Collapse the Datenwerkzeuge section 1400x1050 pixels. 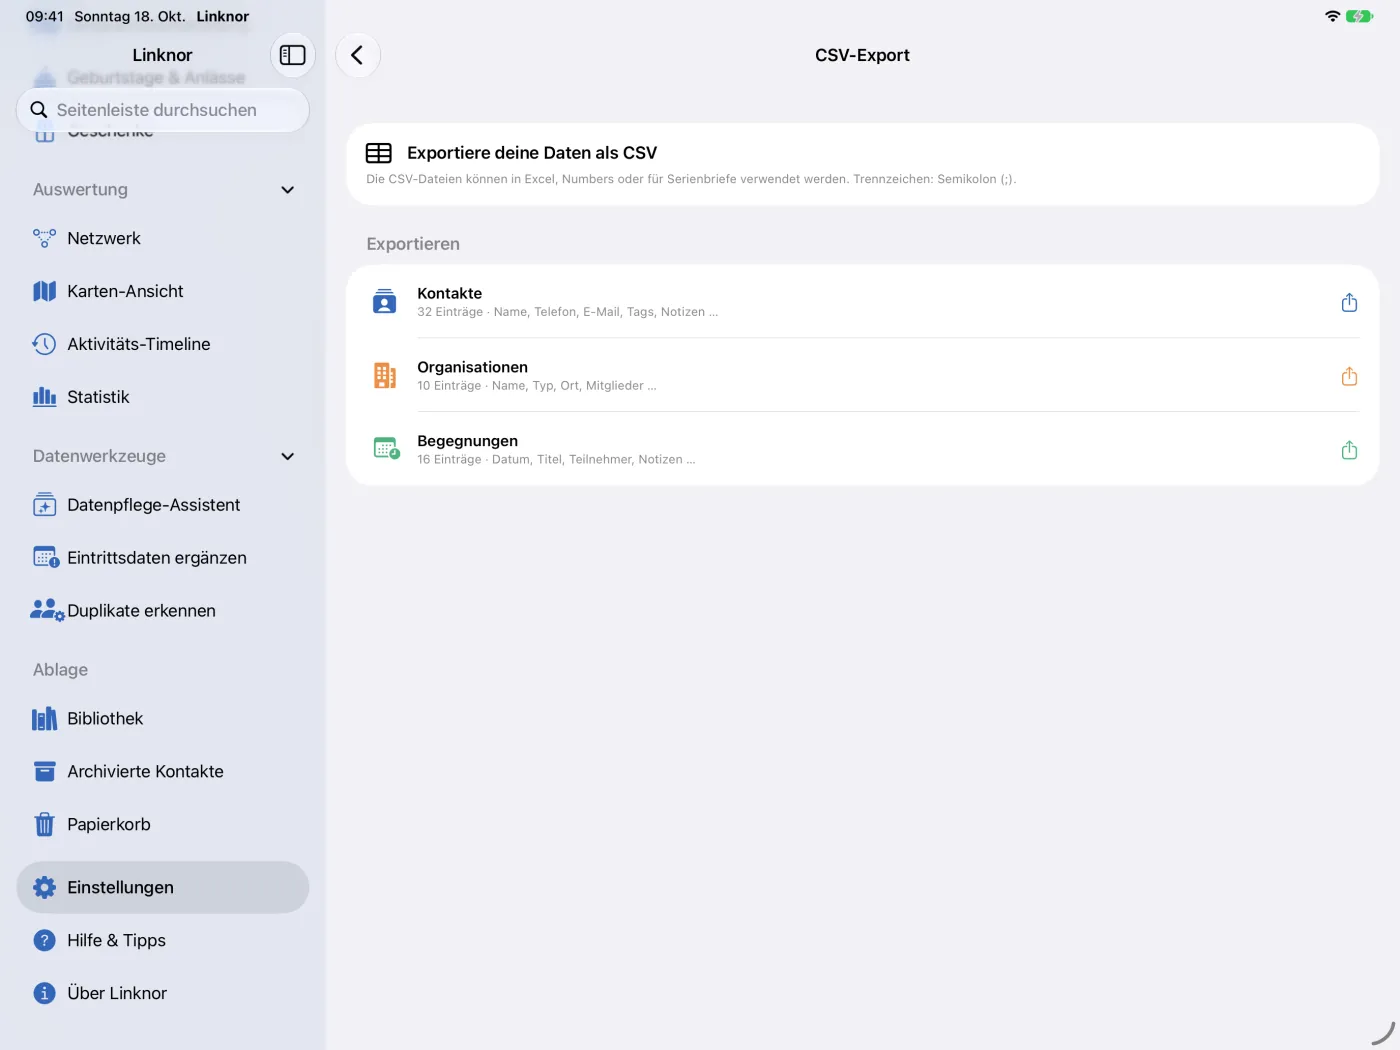tap(288, 456)
